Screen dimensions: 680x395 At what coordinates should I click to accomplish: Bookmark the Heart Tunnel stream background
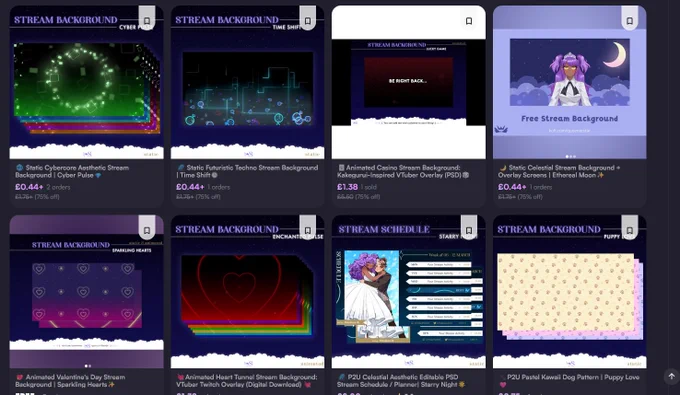pyautogui.click(x=307, y=228)
